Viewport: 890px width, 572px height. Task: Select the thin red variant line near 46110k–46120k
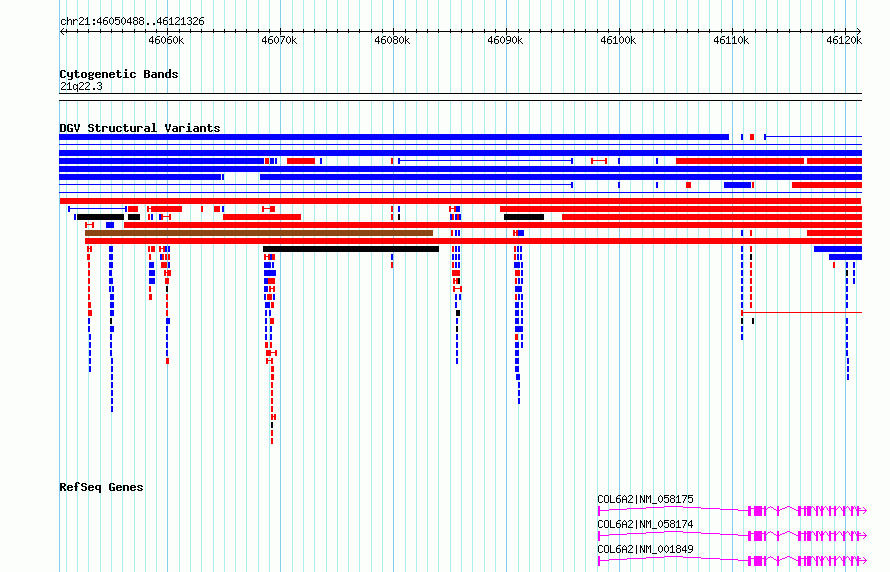point(801,313)
